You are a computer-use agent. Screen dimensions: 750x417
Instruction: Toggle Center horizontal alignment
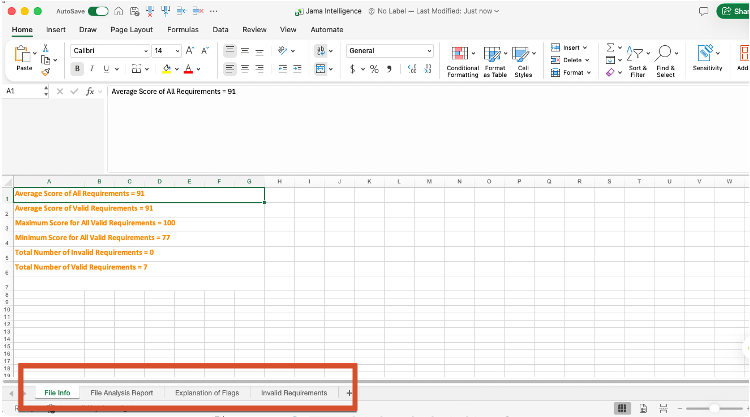pos(245,69)
